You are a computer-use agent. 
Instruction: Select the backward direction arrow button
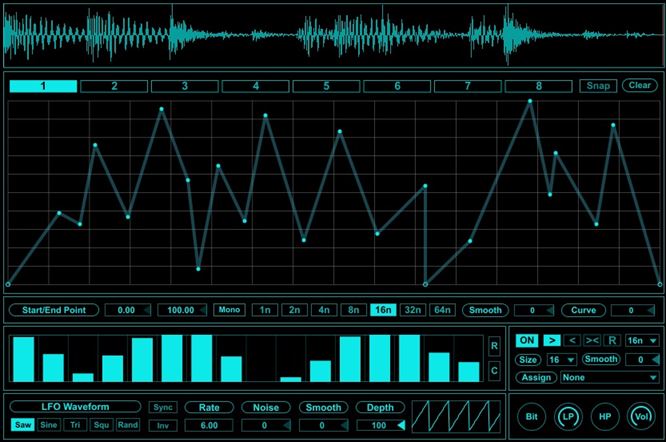(x=572, y=341)
